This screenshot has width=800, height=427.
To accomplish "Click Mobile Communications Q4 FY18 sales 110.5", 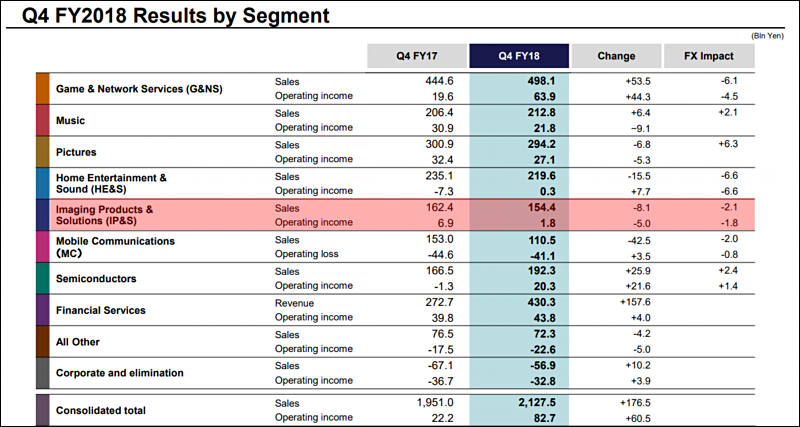I will pos(540,239).
